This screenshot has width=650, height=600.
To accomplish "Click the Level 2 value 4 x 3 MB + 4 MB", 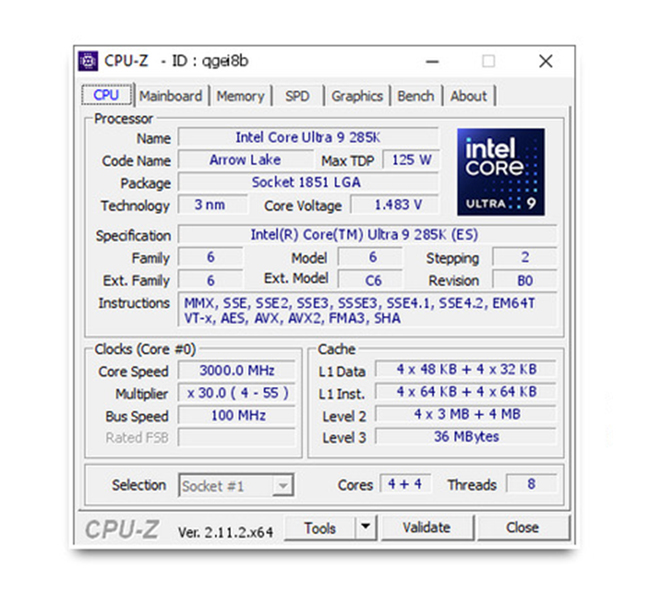I will click(466, 414).
